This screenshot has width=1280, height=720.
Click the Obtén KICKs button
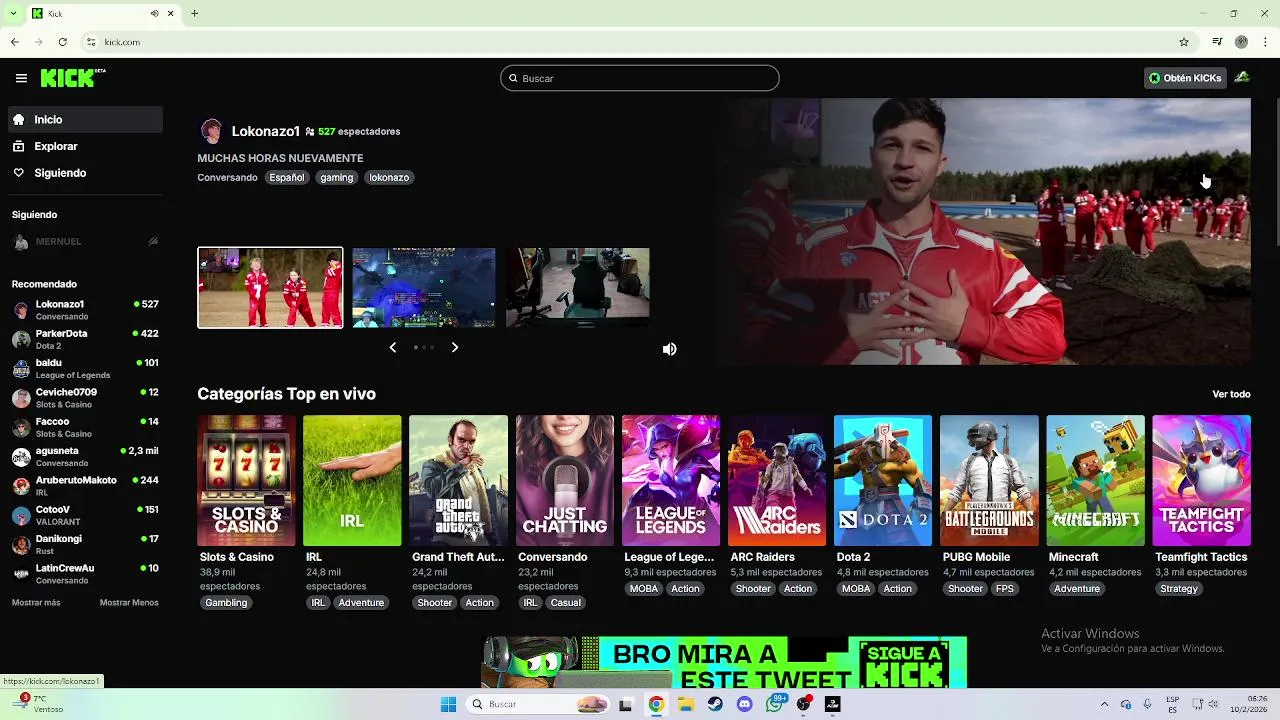1185,78
